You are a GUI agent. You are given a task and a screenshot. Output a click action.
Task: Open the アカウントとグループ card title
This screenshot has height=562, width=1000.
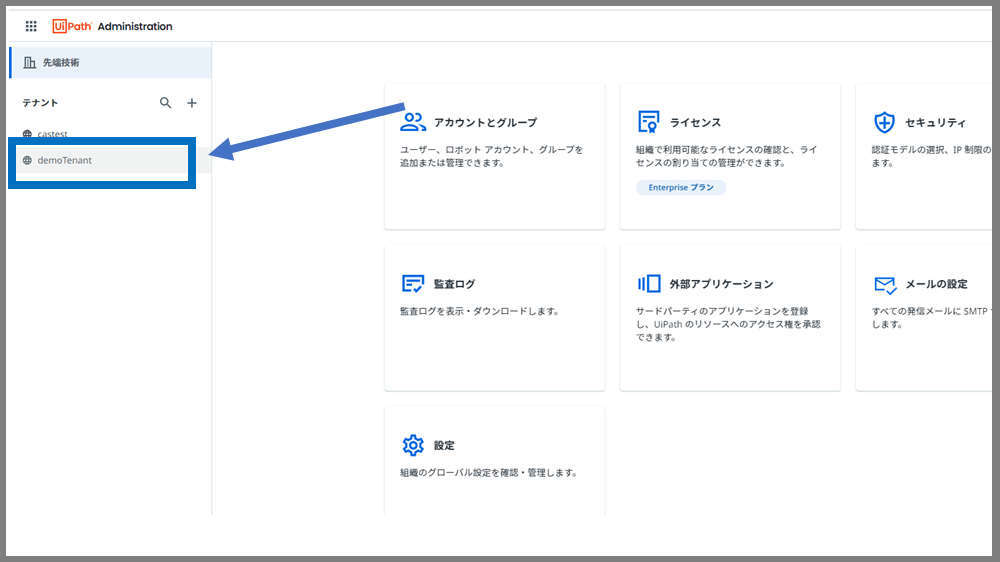485,122
